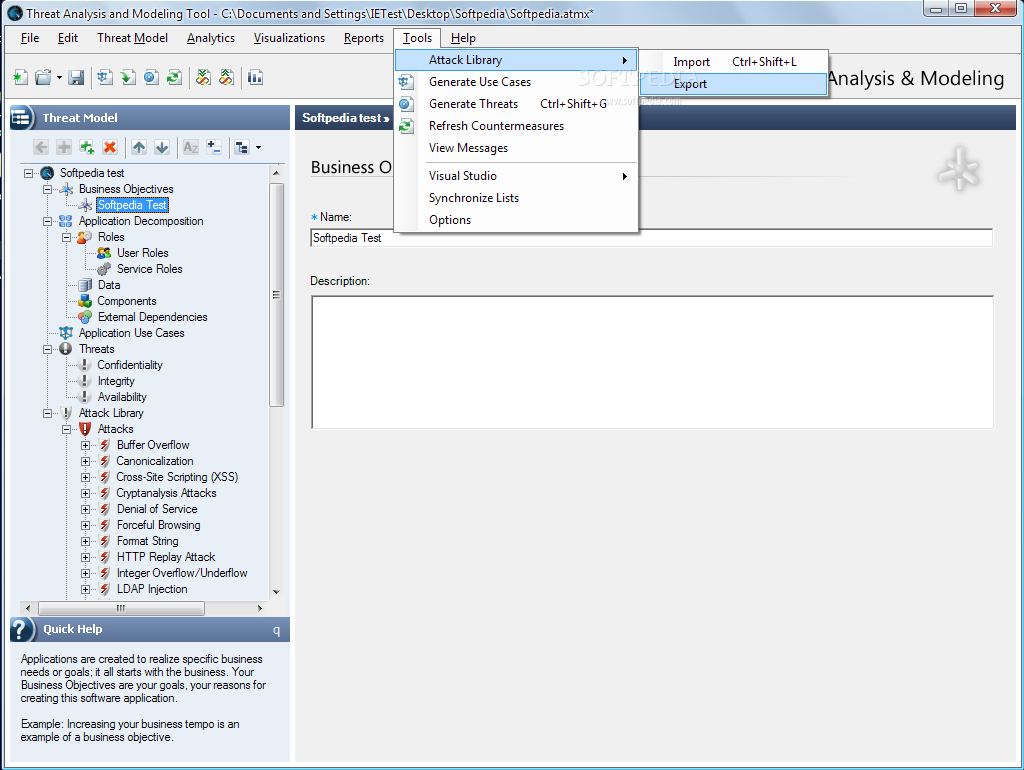The height and width of the screenshot is (770, 1024).
Task: Click the Generate Threats toolbar icon
Action: click(x=151, y=78)
